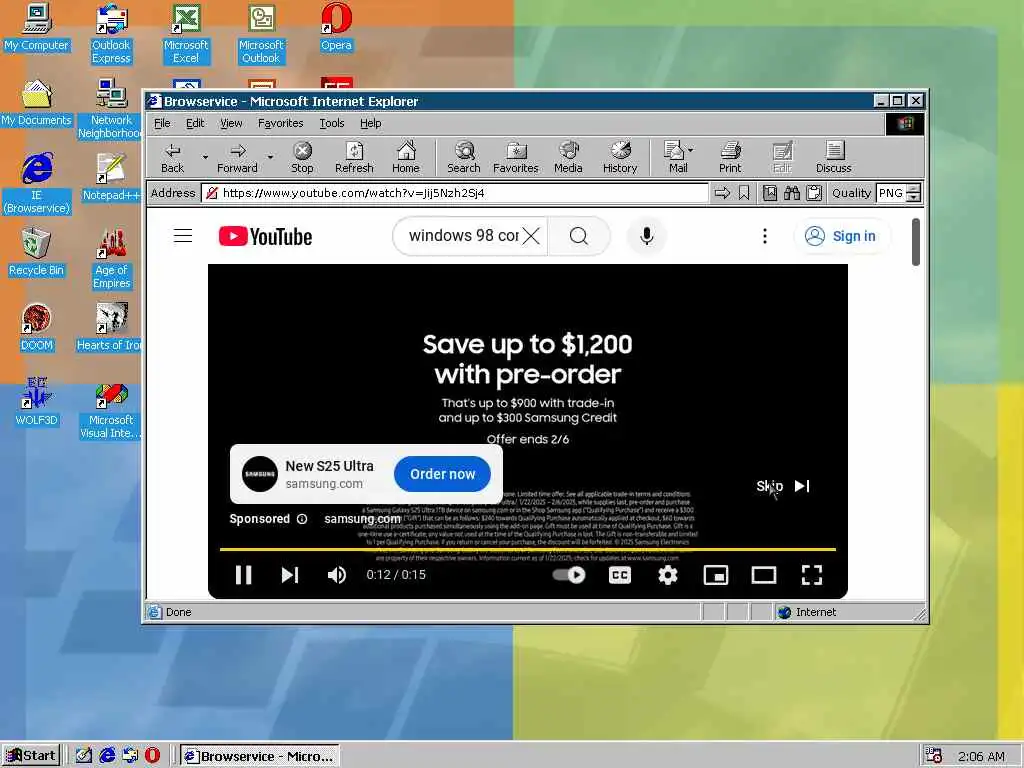Image resolution: width=1024 pixels, height=768 pixels.
Task: Open the Edit menu
Action: click(195, 123)
